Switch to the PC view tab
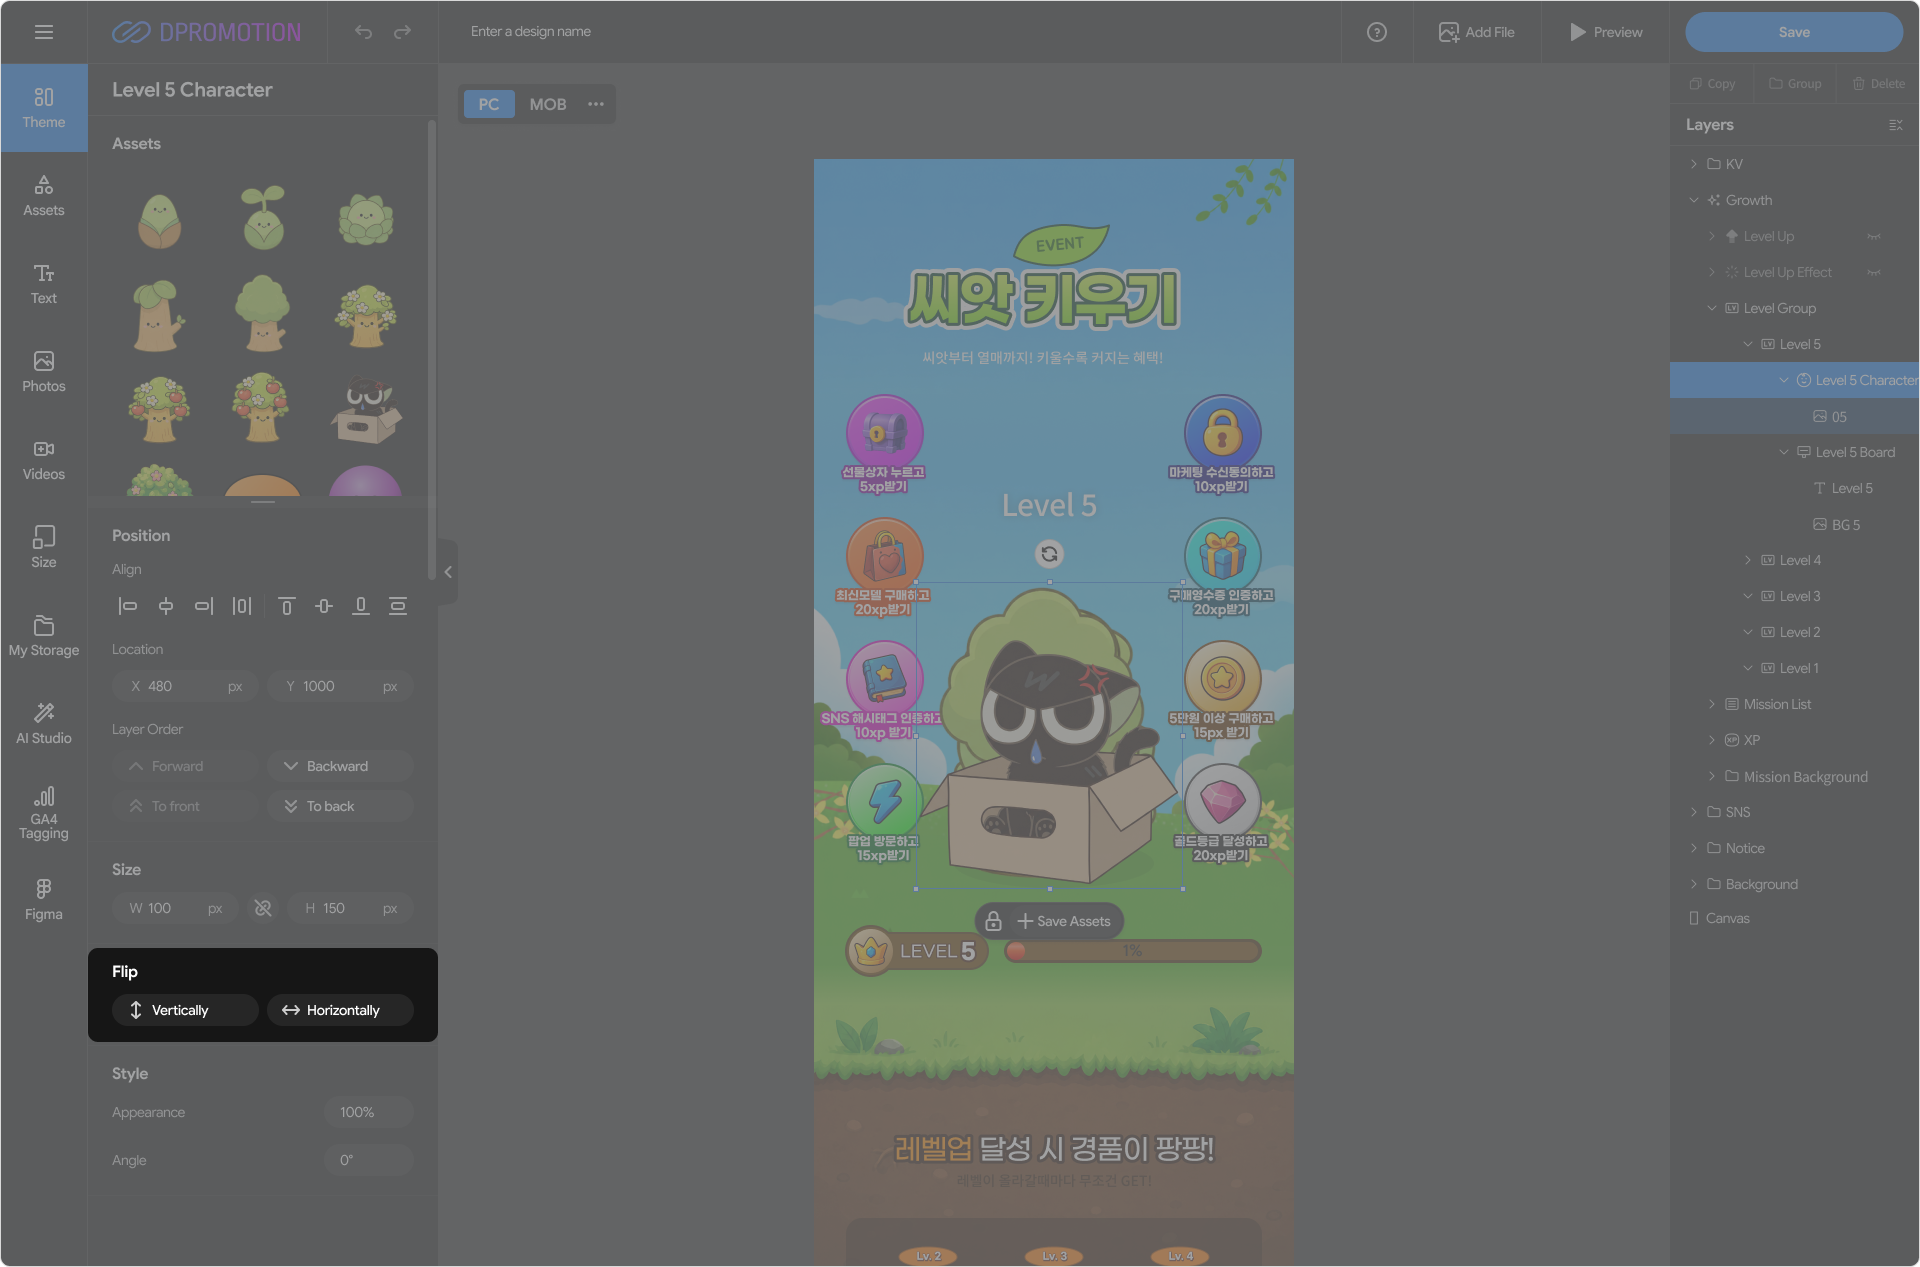Screen dimensions: 1920x1267 point(488,104)
